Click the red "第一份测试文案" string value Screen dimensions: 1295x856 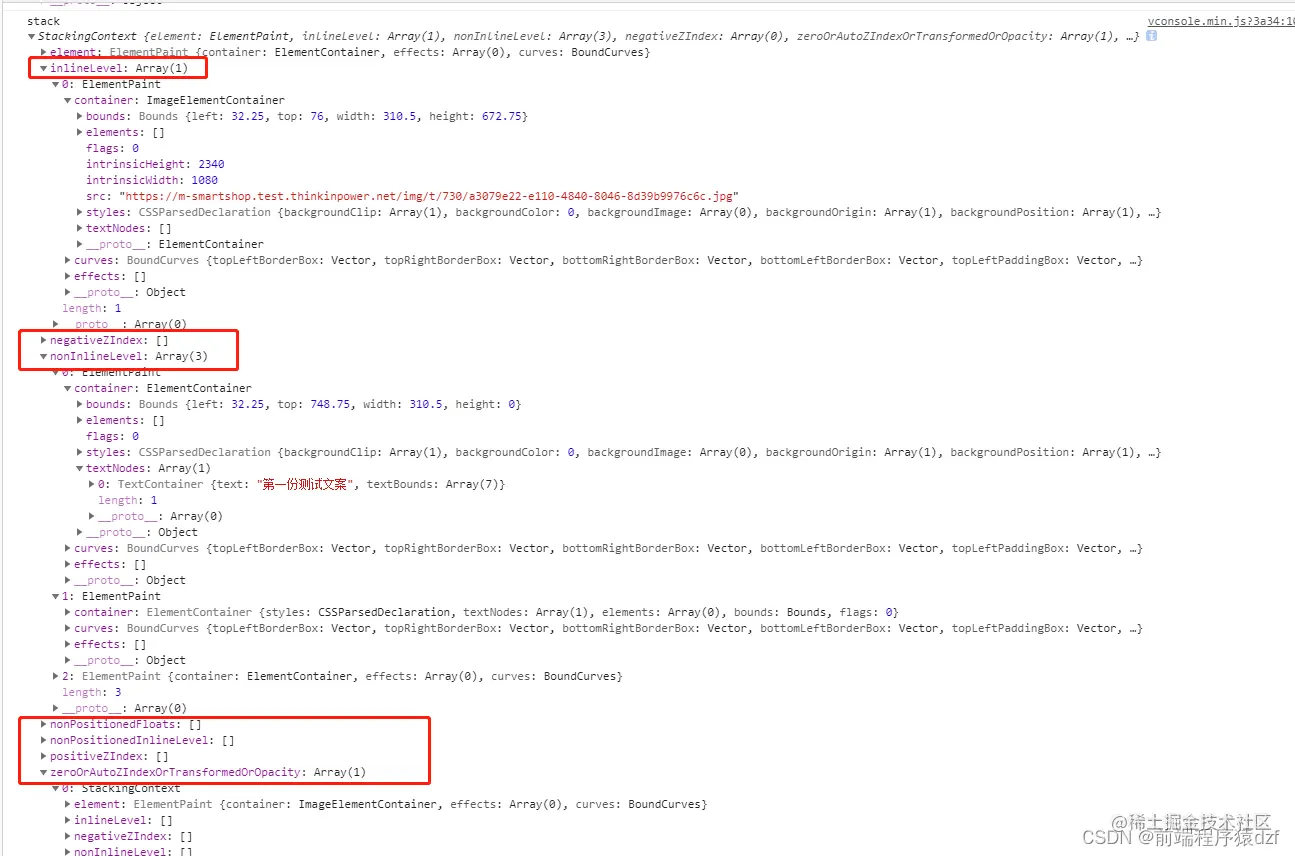pos(307,484)
